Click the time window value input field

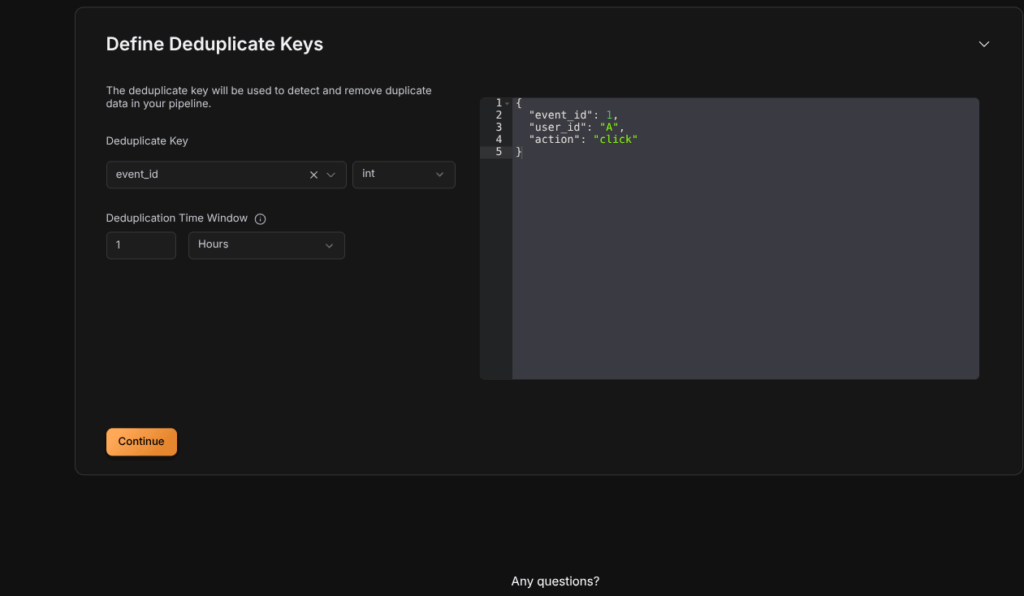[140, 245]
